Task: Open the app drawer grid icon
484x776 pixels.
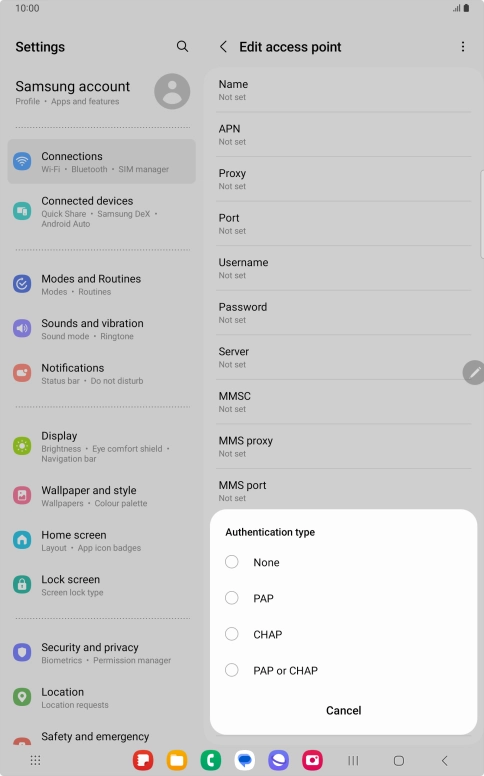Action: [x=35, y=760]
